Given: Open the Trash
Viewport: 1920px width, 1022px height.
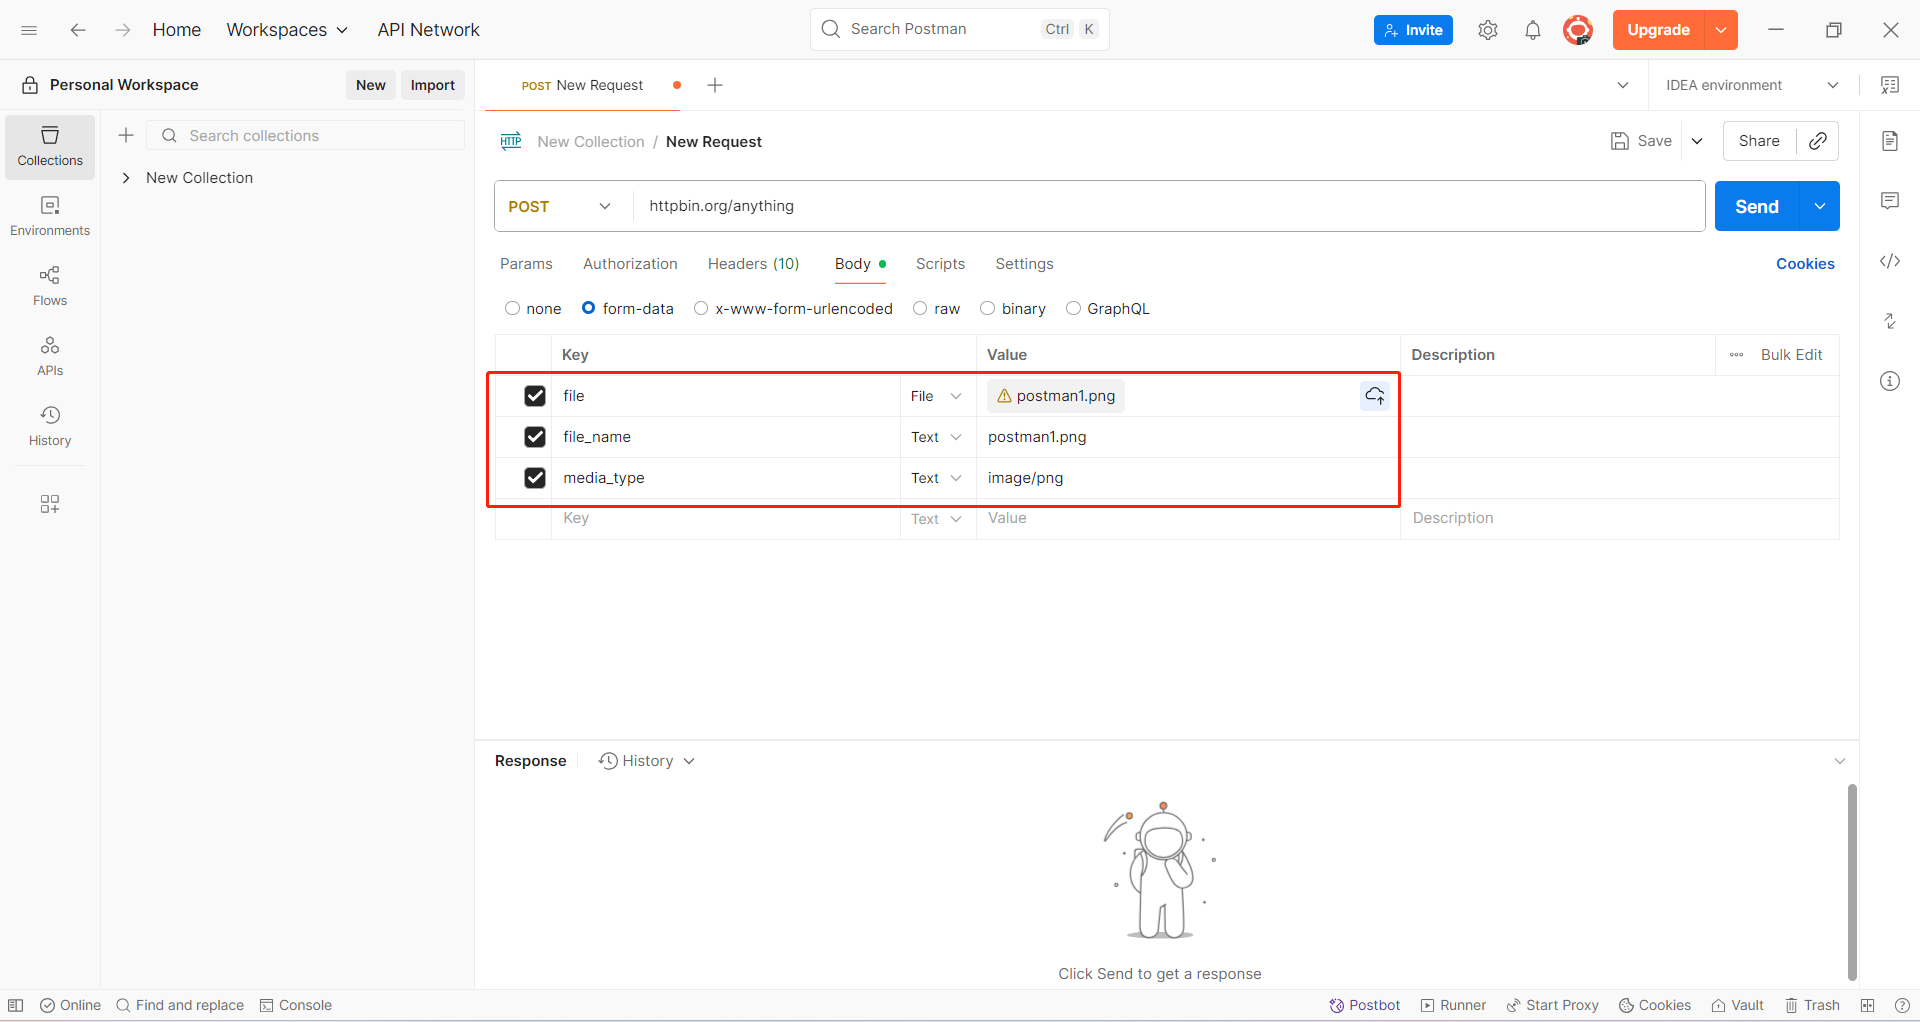Looking at the screenshot, I should pos(1813,1005).
